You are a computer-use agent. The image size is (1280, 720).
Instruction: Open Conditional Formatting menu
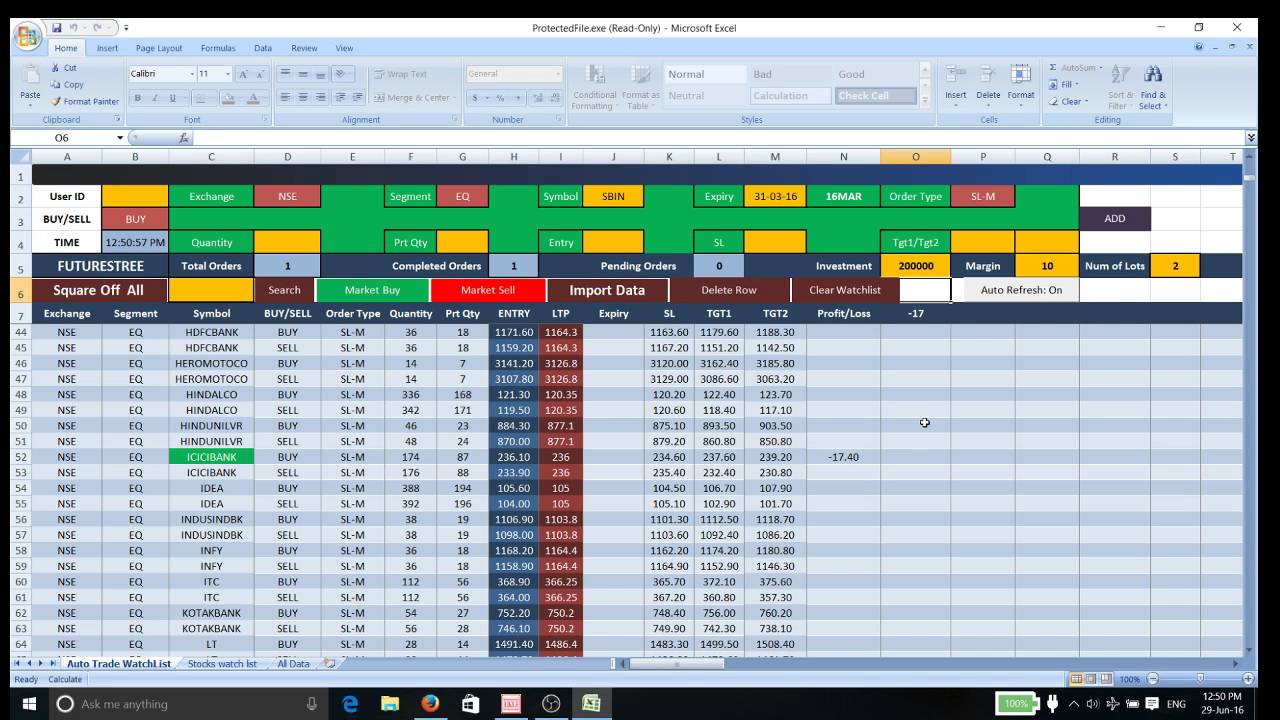[594, 87]
